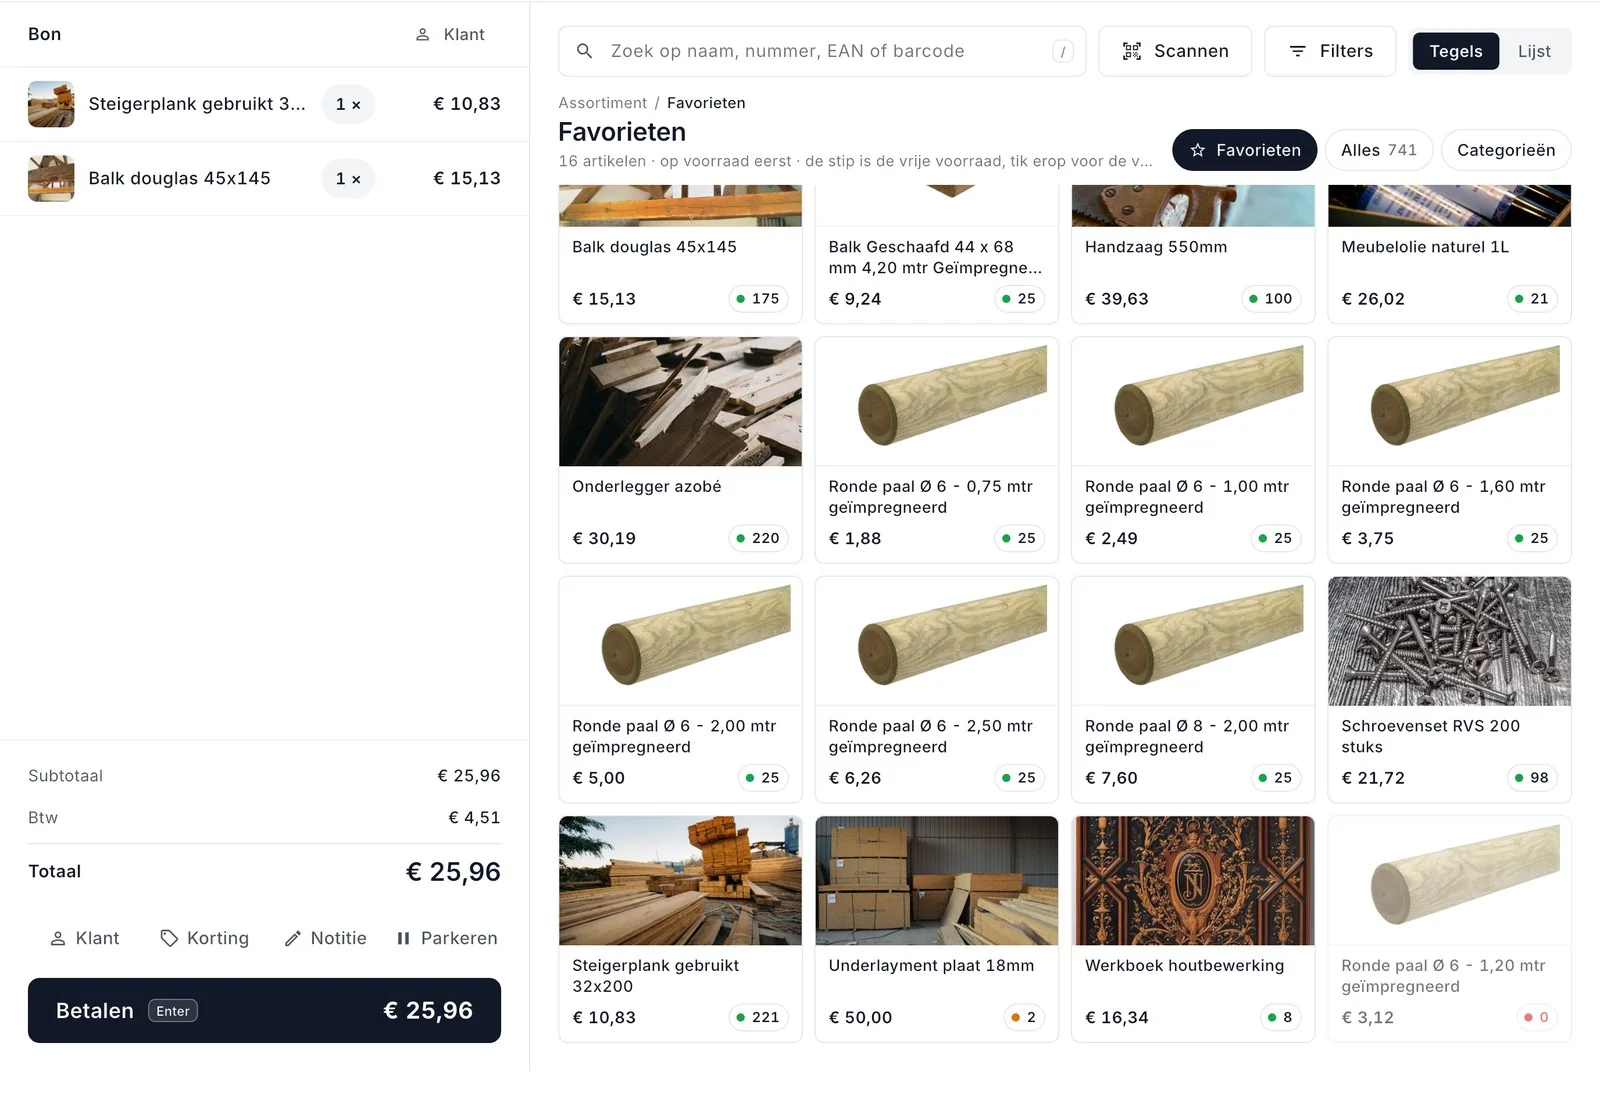Click the Steigerplank gebruikt thumbnail in the bon
The image size is (1600, 1100).
click(x=51, y=104)
